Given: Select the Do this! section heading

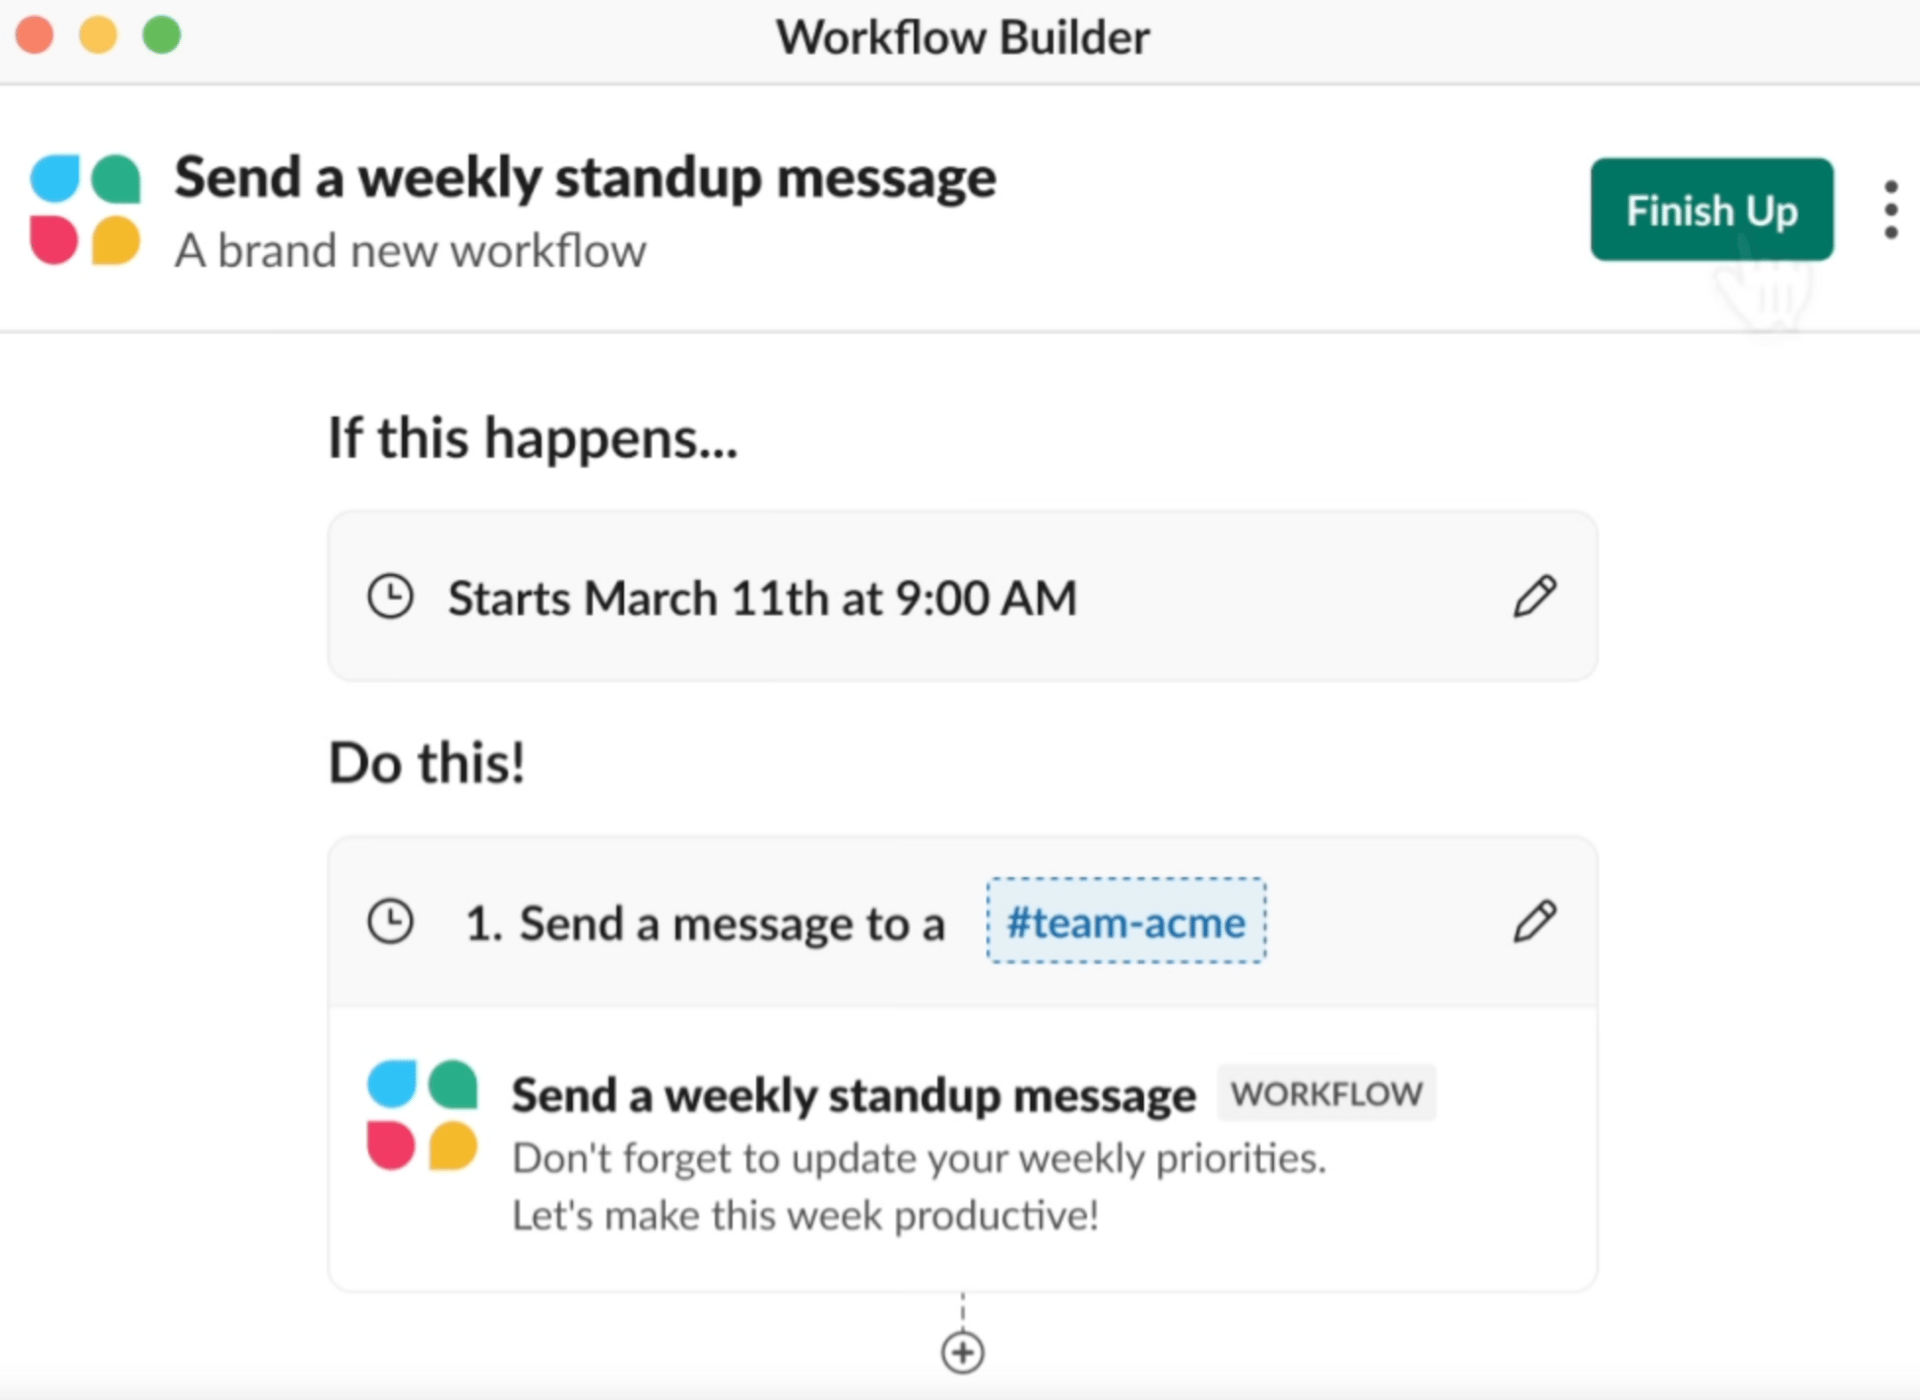Looking at the screenshot, I should click(427, 761).
